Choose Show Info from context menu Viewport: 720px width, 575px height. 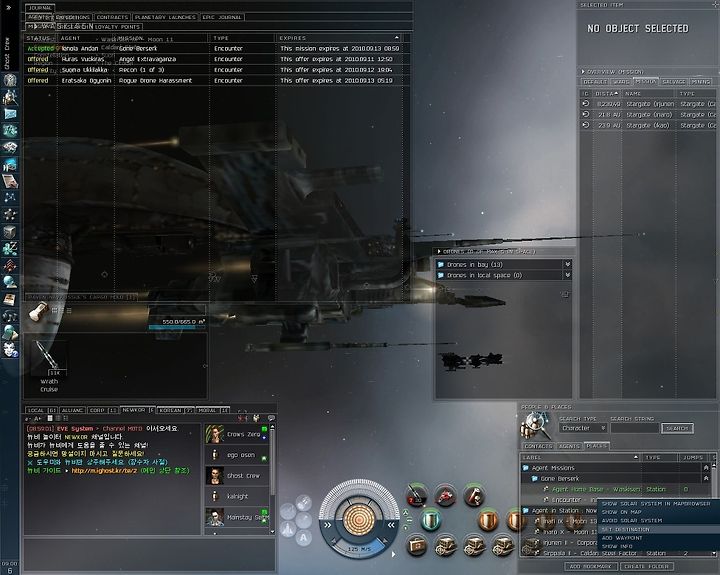click(x=659, y=547)
